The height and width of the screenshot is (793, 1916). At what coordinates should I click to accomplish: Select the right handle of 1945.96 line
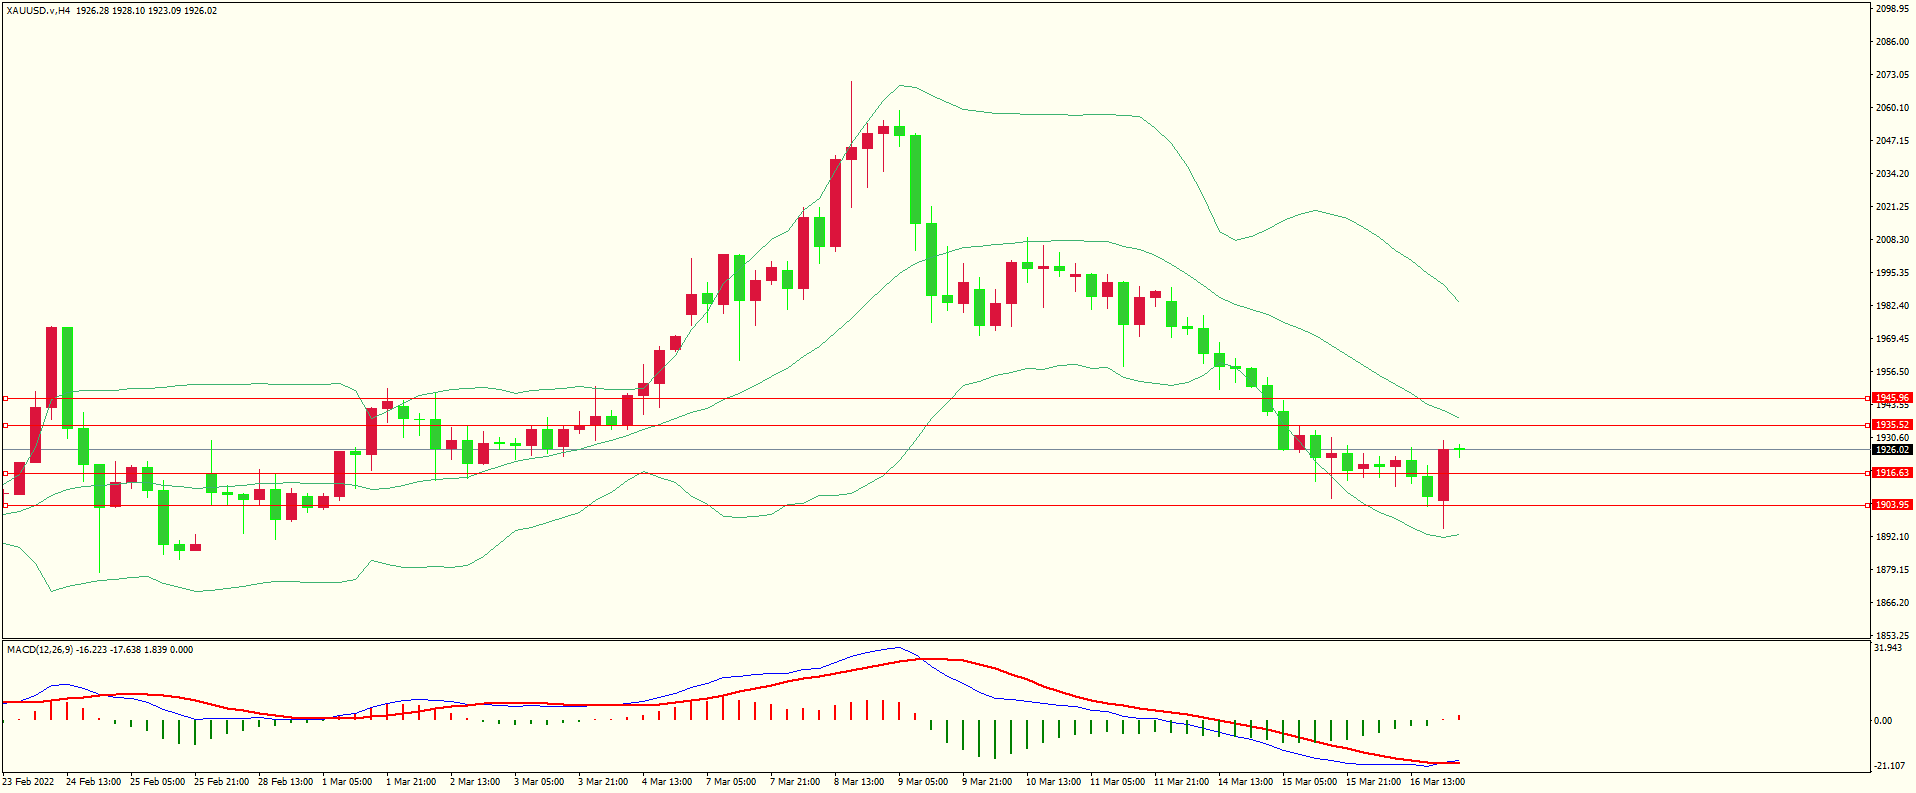[1868, 398]
